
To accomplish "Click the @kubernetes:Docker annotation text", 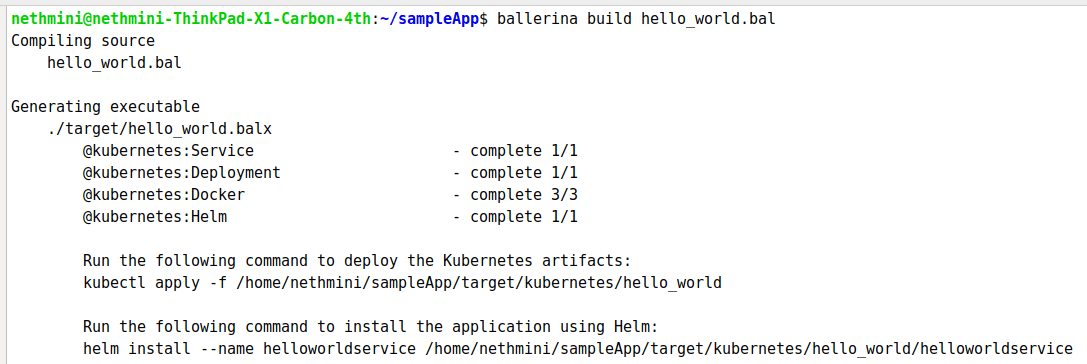I will [164, 195].
